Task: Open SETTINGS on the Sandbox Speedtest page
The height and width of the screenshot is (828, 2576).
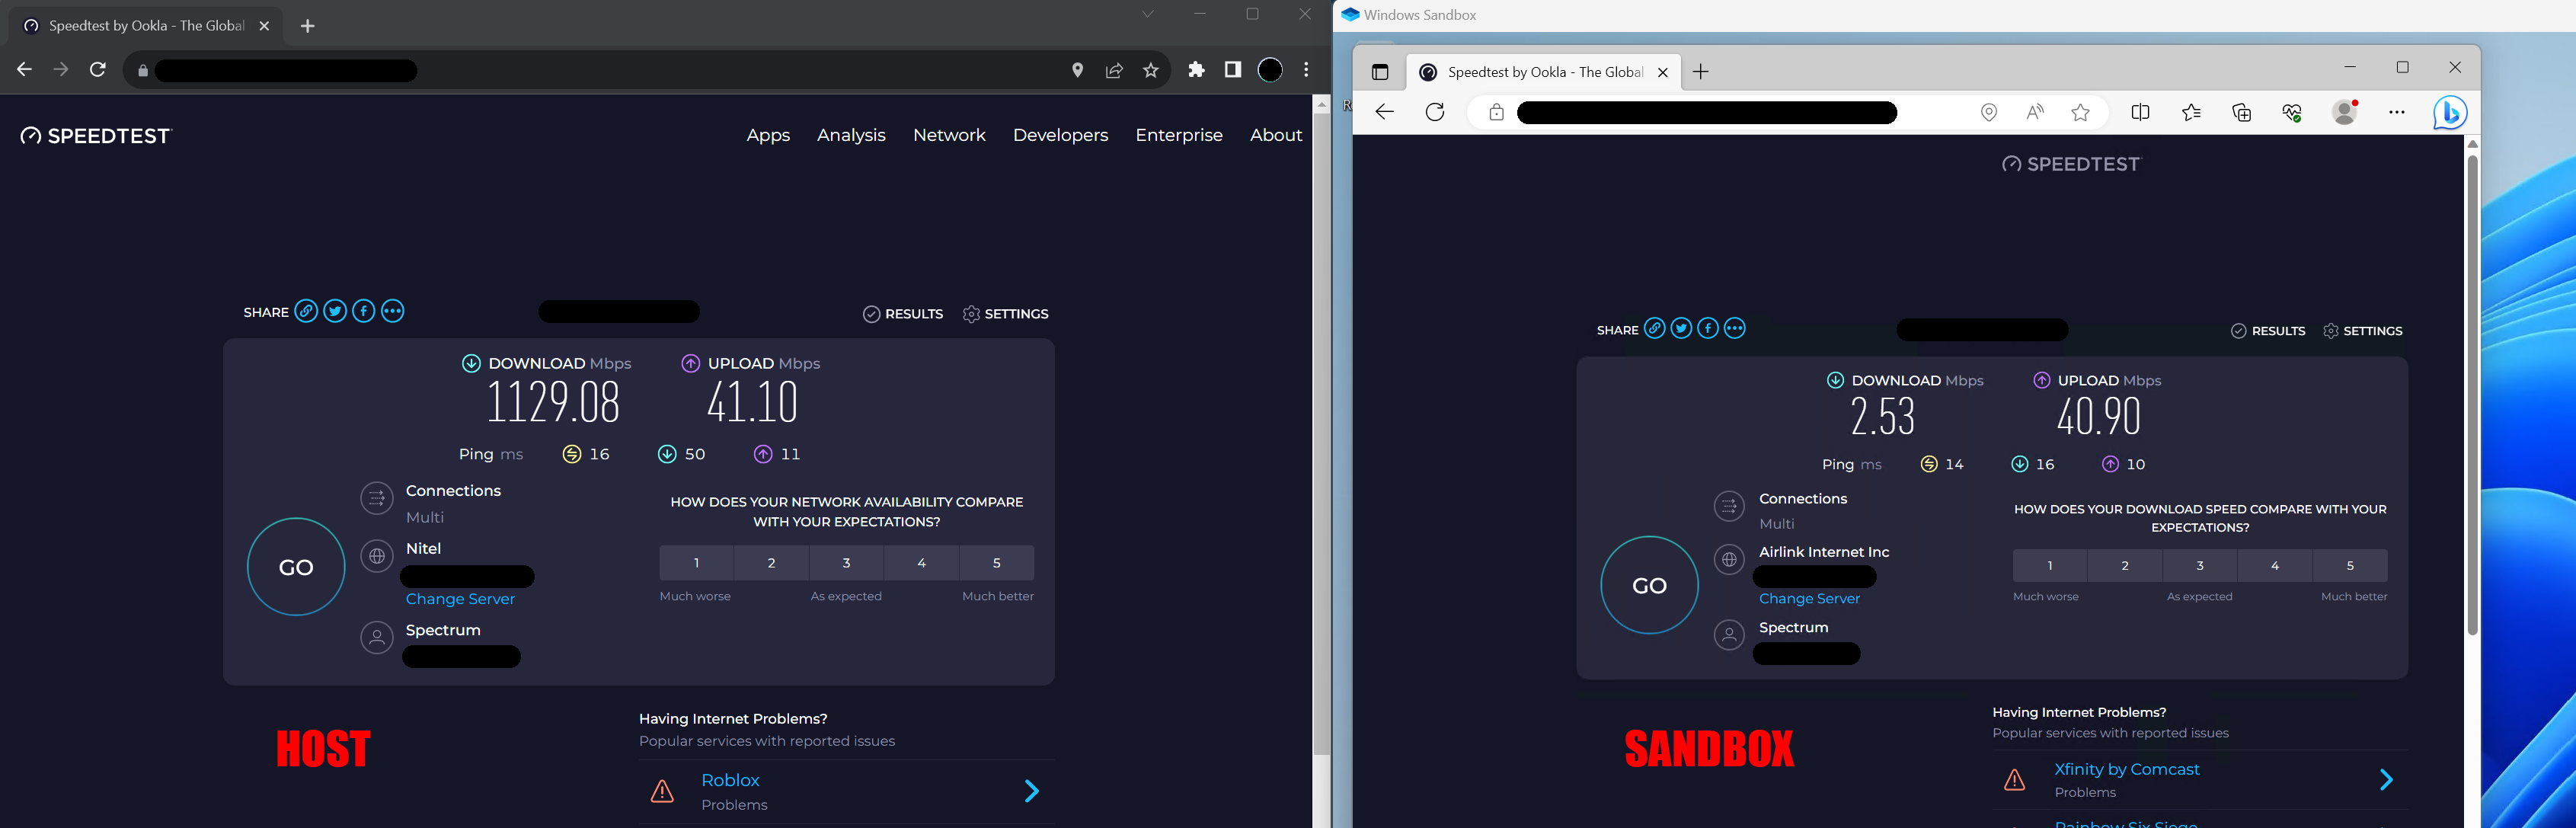Action: coord(2363,331)
